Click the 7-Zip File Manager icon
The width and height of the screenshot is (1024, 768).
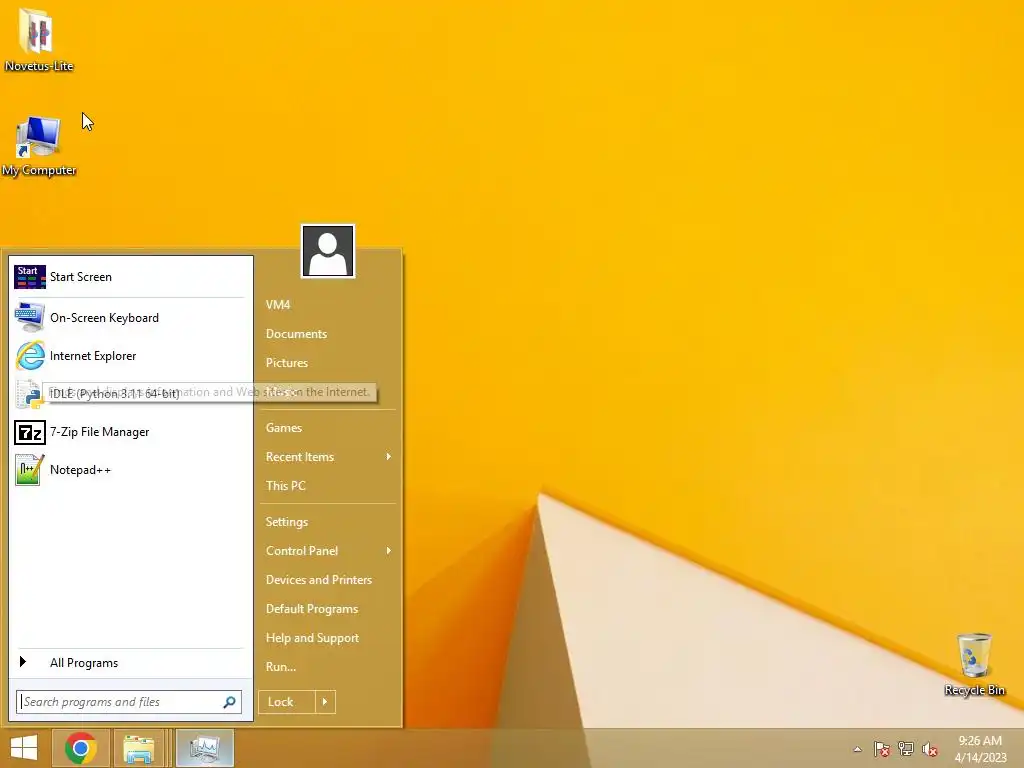29,432
